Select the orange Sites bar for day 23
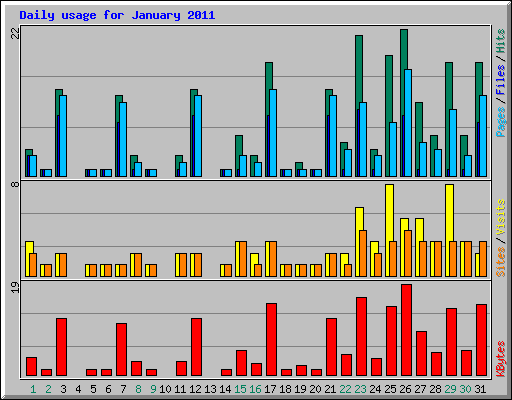The image size is (512, 400). point(363,253)
